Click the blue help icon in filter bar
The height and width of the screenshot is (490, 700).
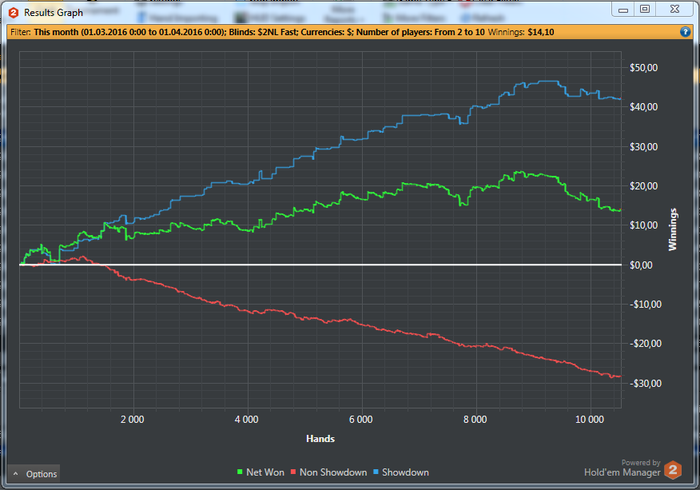(685, 32)
